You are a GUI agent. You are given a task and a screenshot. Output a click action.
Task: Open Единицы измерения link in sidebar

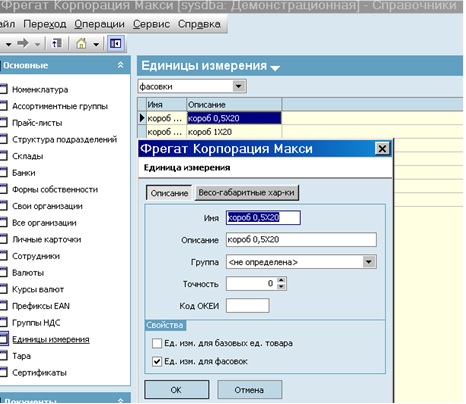pyautogui.click(x=51, y=340)
